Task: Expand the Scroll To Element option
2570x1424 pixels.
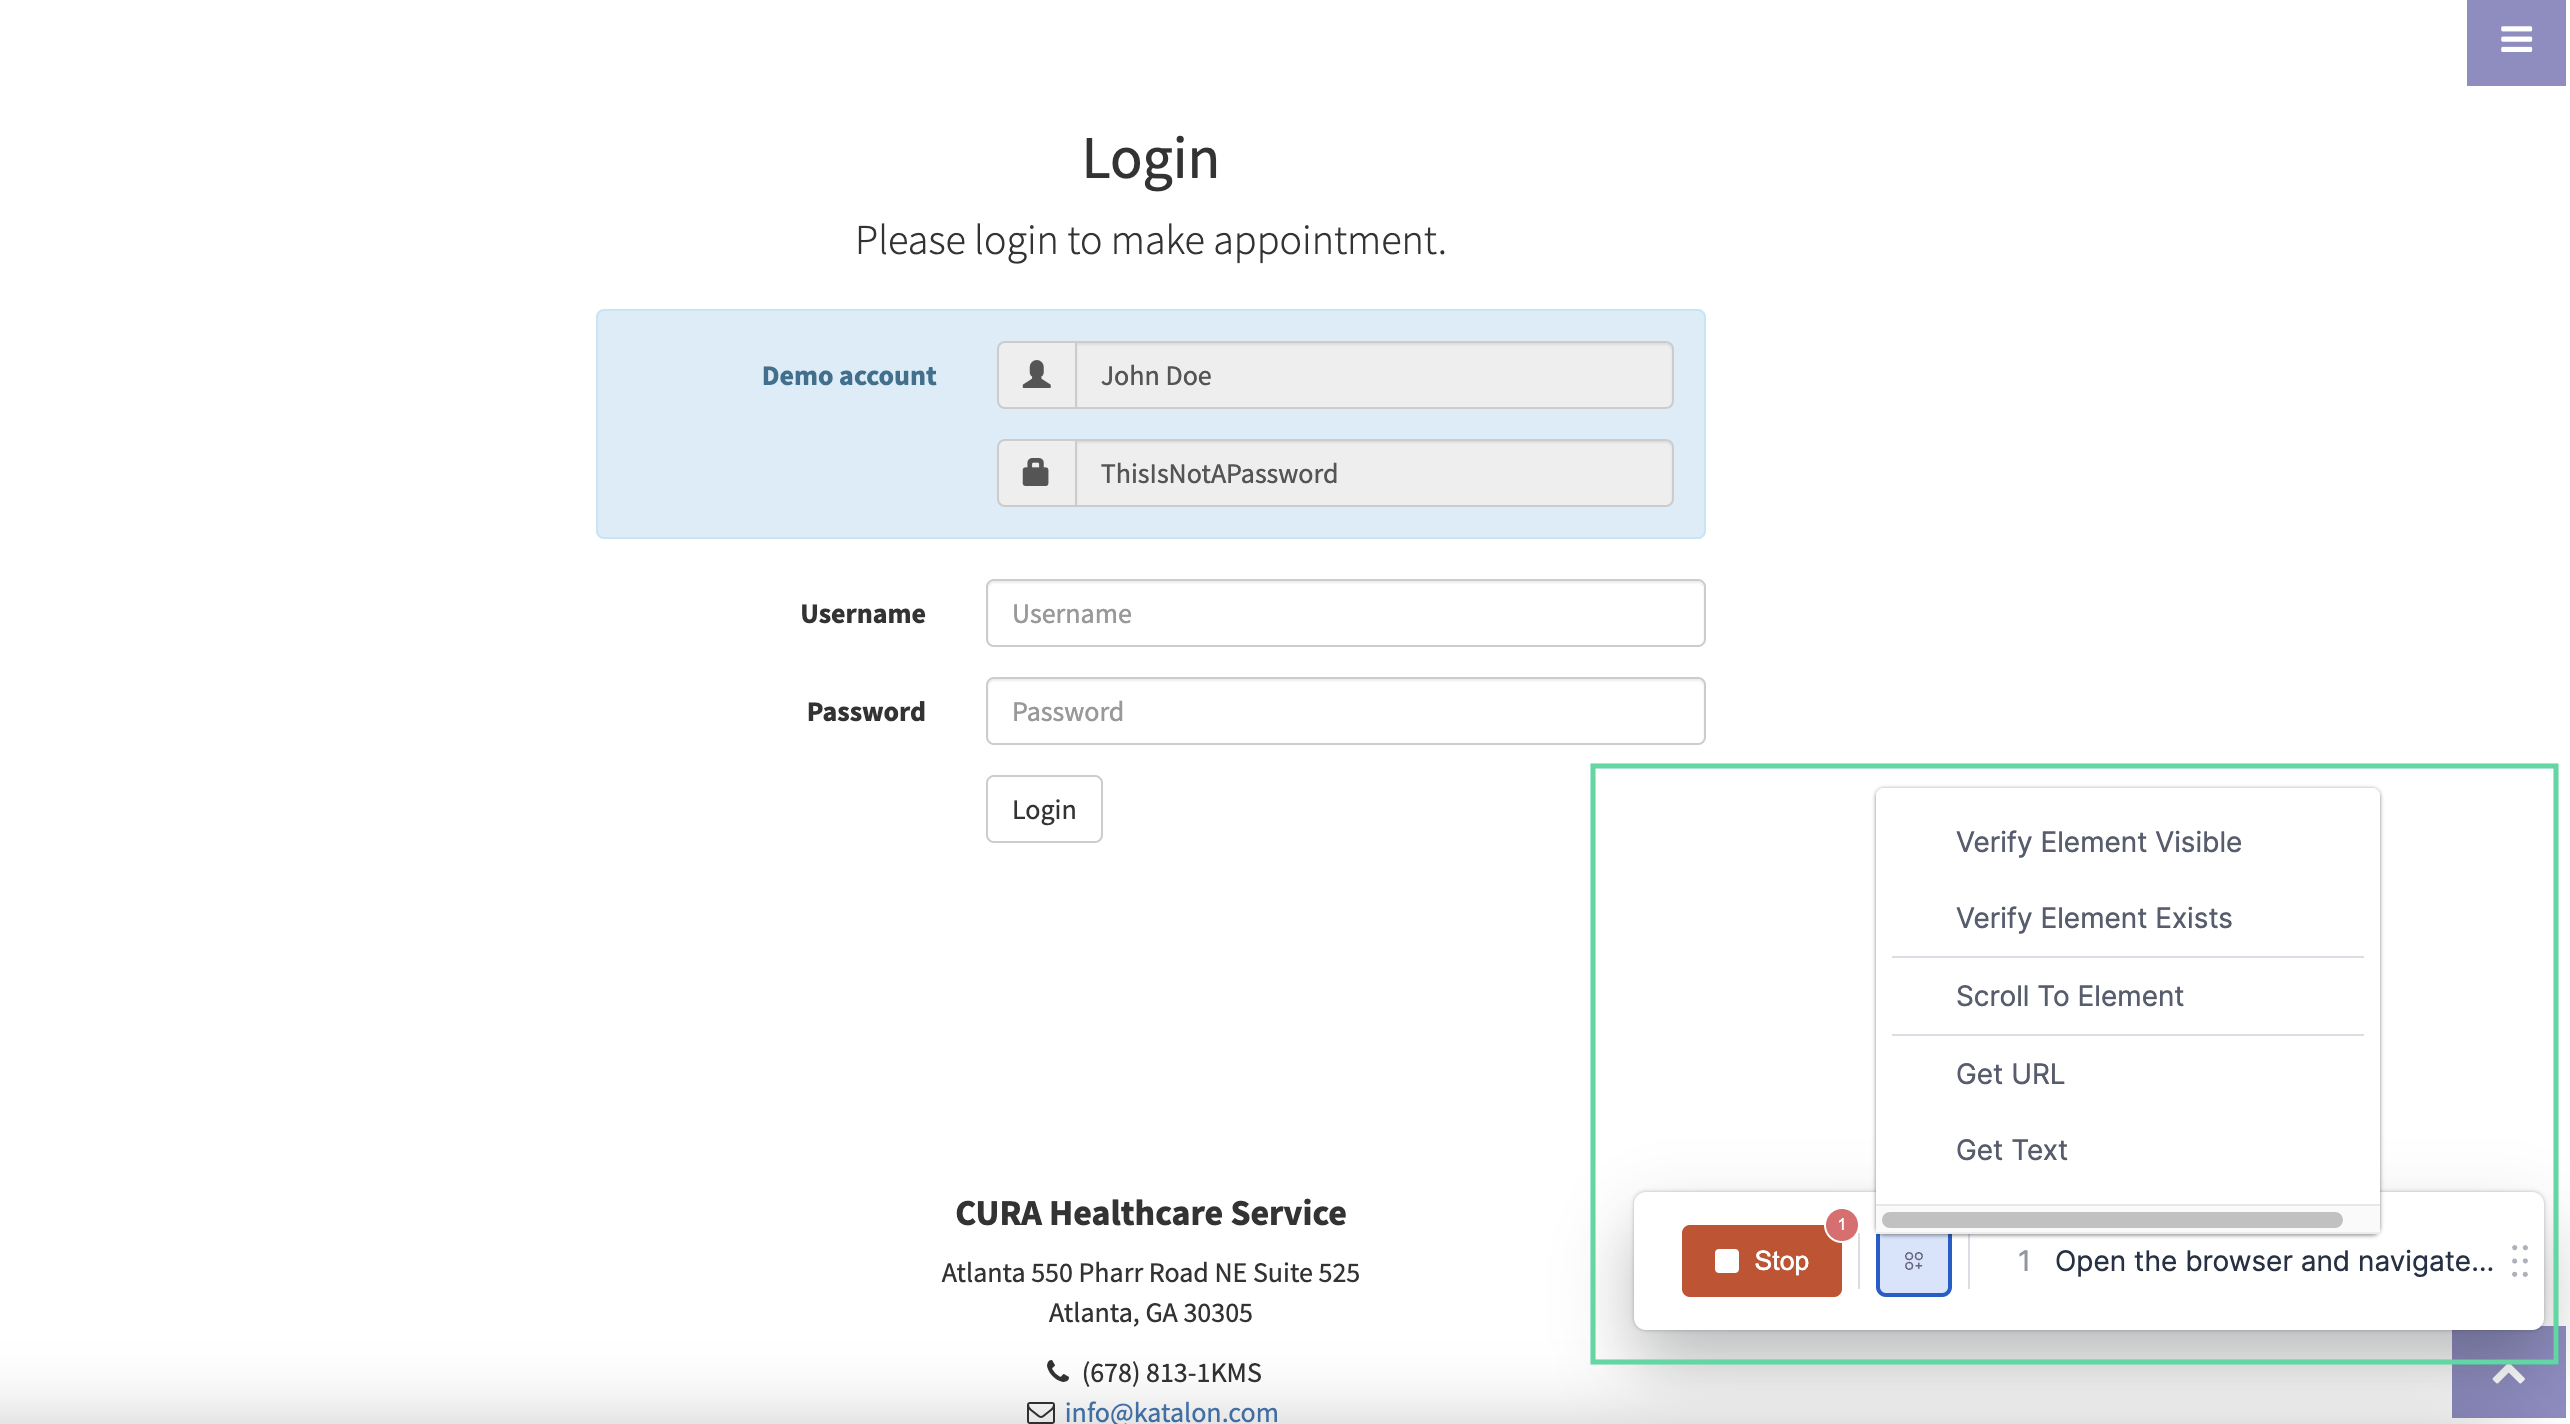Action: click(2070, 994)
